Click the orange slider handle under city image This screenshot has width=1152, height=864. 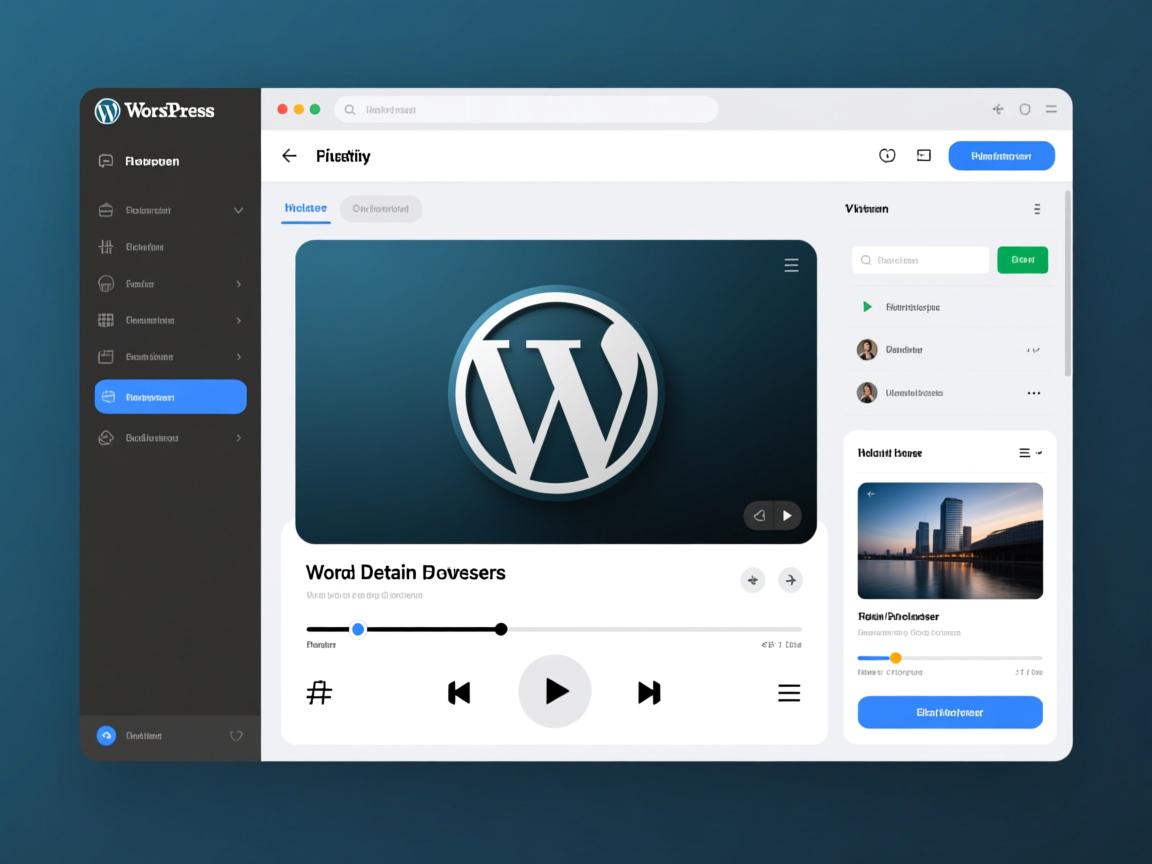(x=895, y=658)
